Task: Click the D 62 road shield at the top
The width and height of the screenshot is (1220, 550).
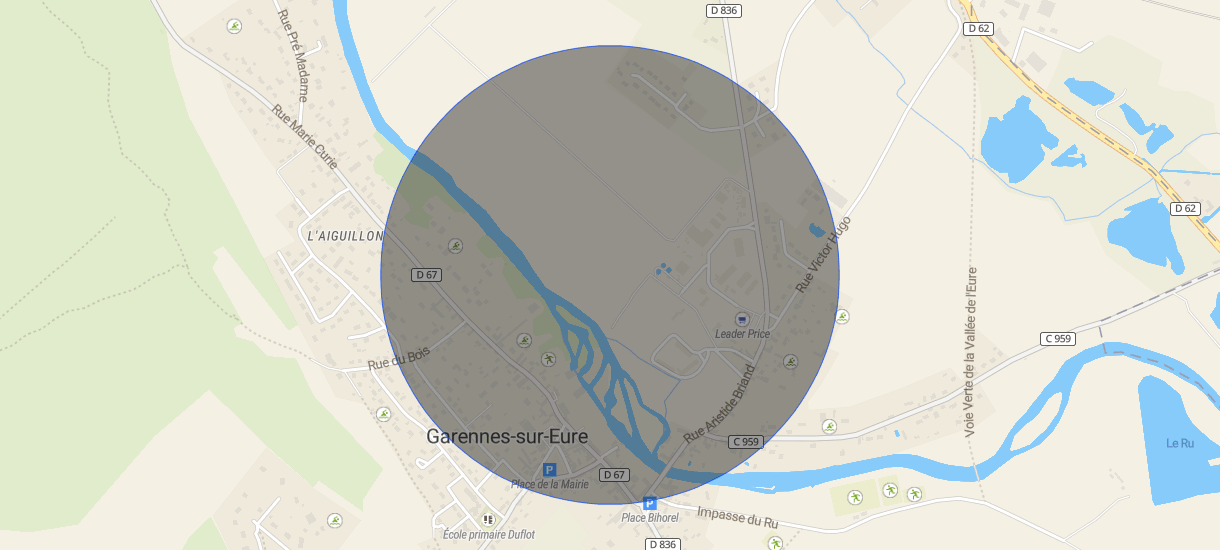Action: 979,29
